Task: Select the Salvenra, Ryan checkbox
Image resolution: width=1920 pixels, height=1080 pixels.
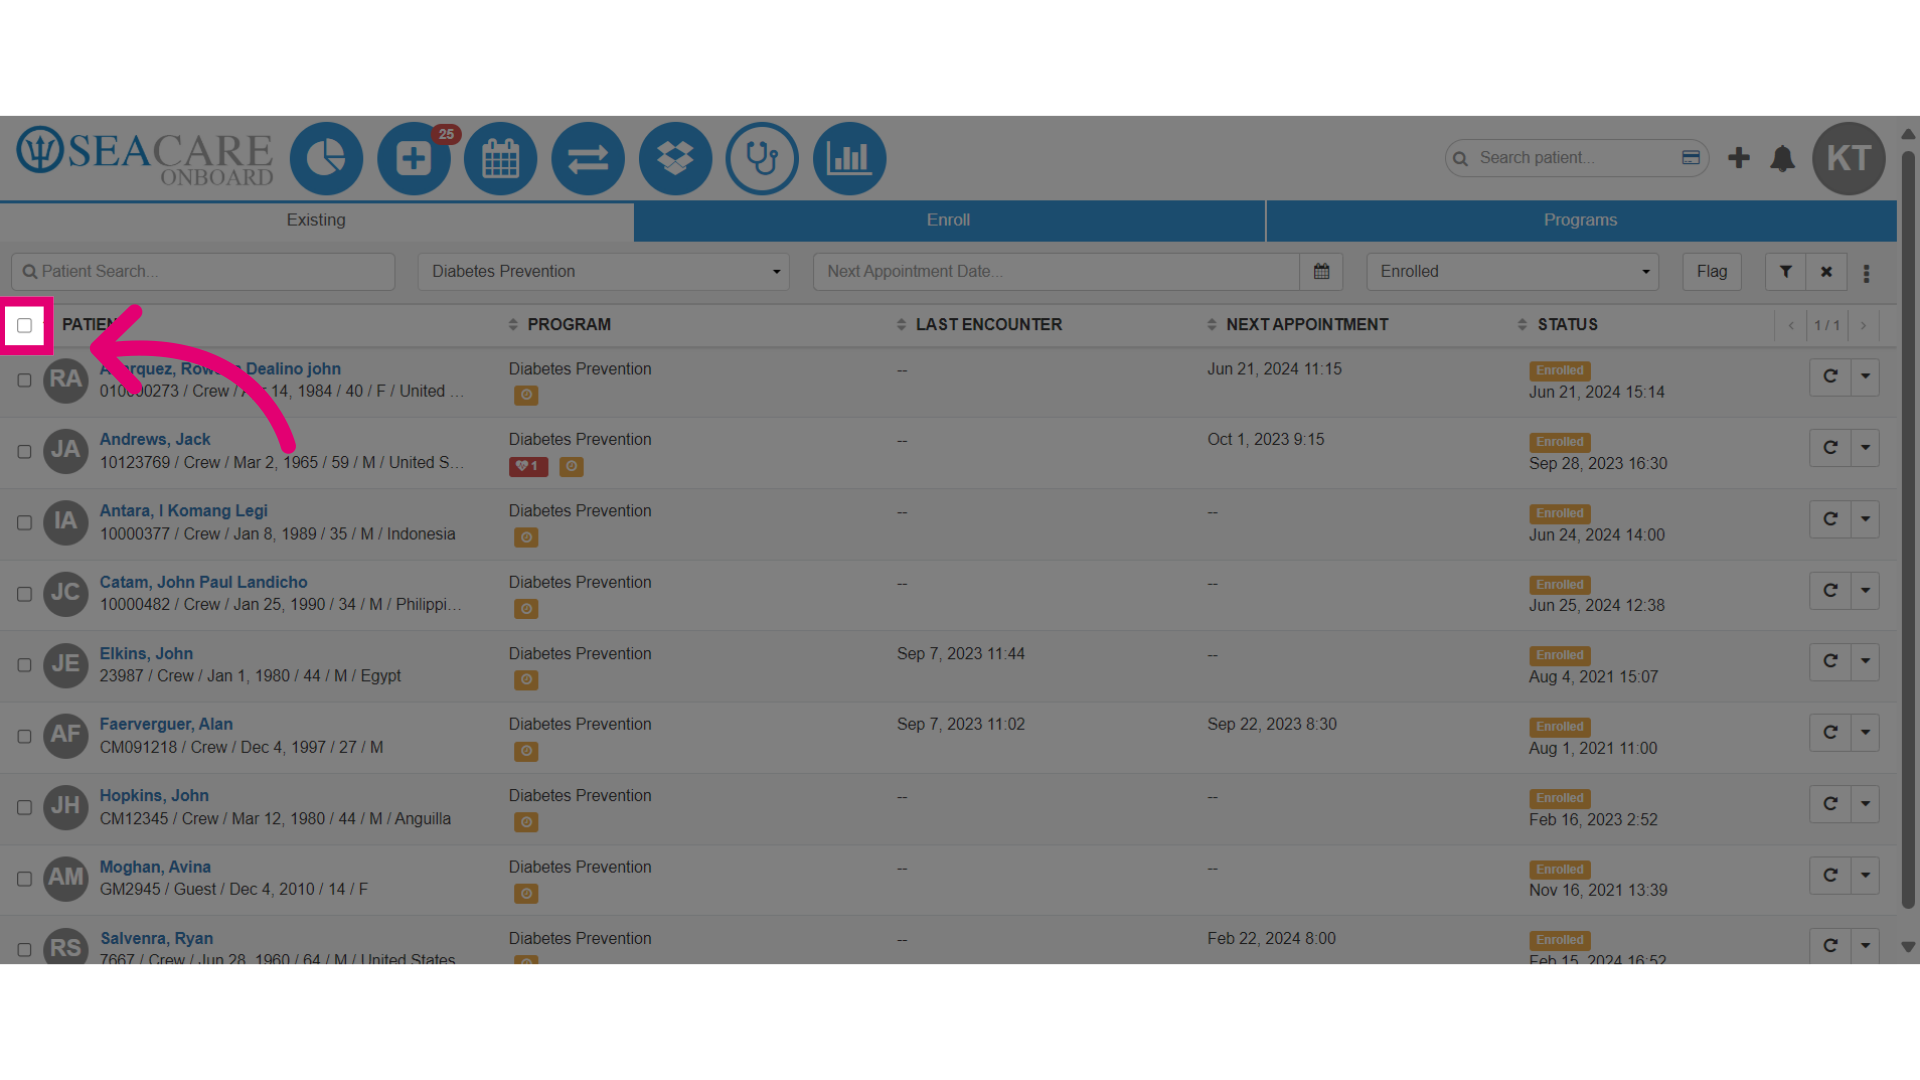Action: [24, 949]
